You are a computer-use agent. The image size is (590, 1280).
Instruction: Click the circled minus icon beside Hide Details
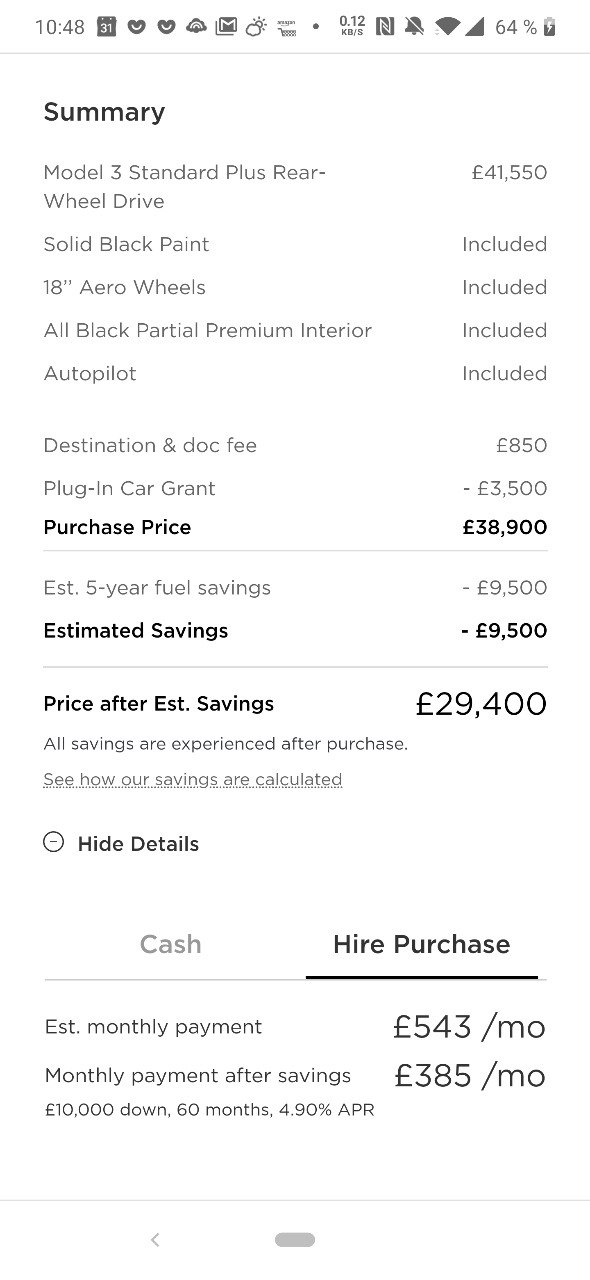click(54, 842)
